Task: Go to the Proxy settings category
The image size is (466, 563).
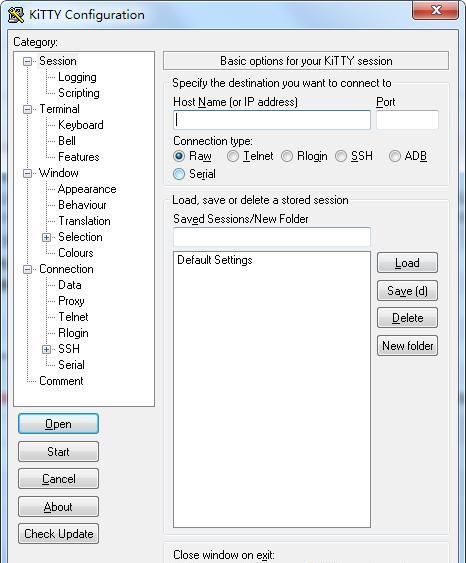Action: tap(71, 301)
